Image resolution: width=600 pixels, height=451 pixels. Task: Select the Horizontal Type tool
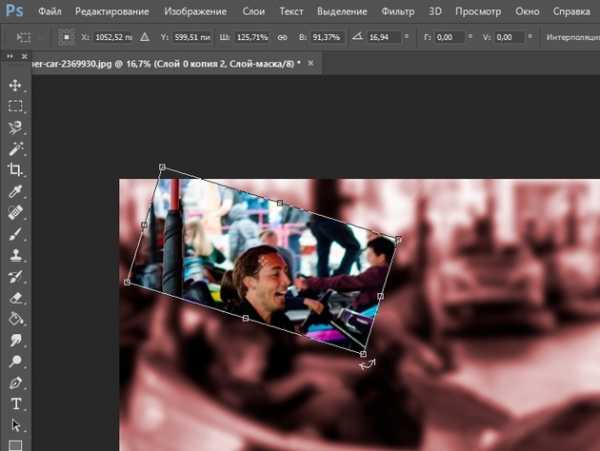(x=15, y=404)
